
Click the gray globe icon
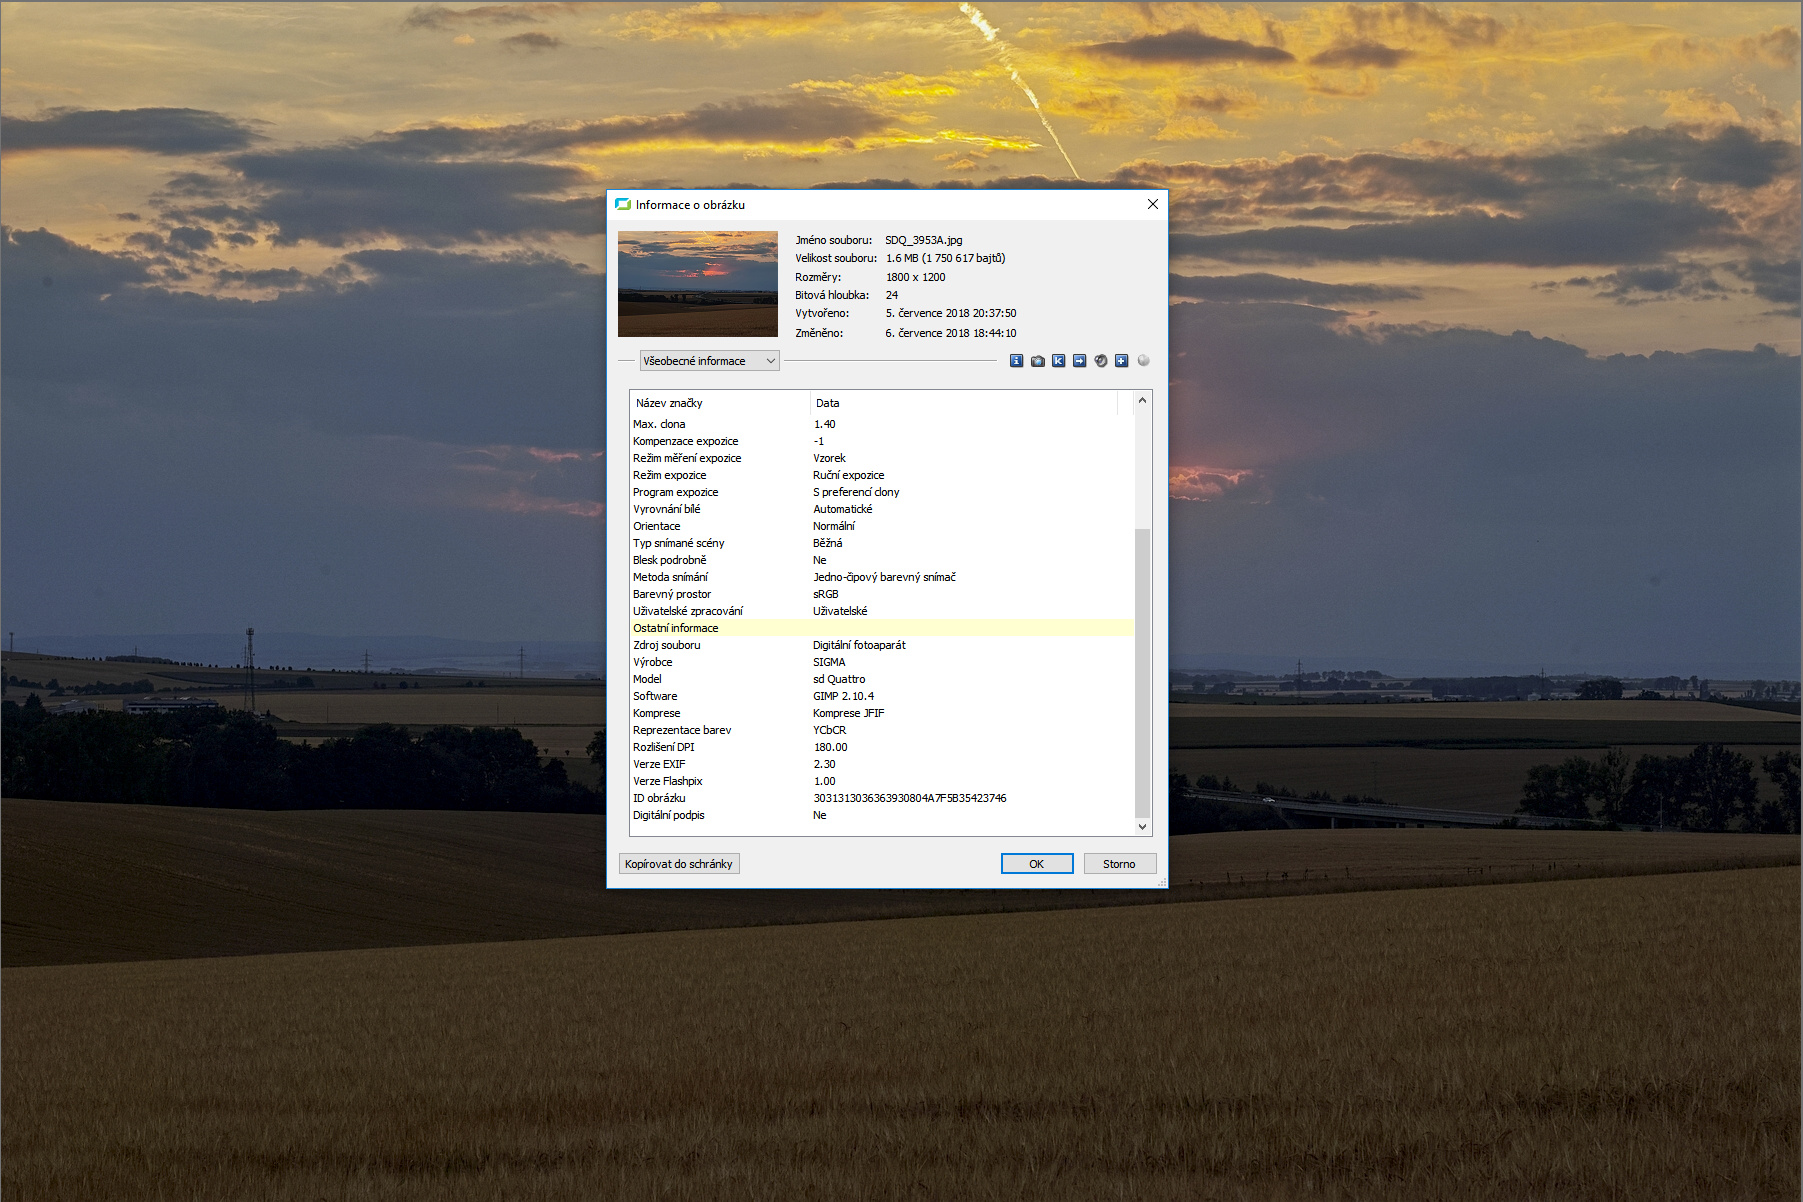(1143, 361)
